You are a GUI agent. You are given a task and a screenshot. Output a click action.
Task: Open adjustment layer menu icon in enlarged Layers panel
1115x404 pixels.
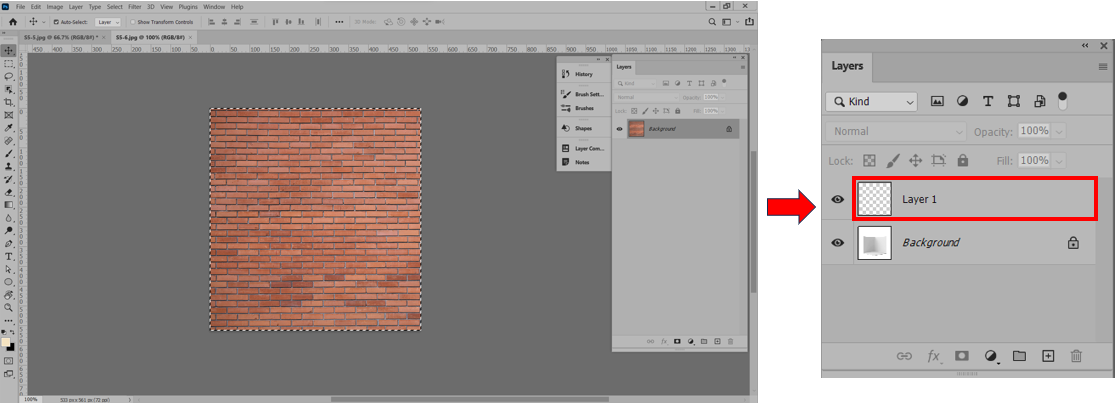point(991,356)
